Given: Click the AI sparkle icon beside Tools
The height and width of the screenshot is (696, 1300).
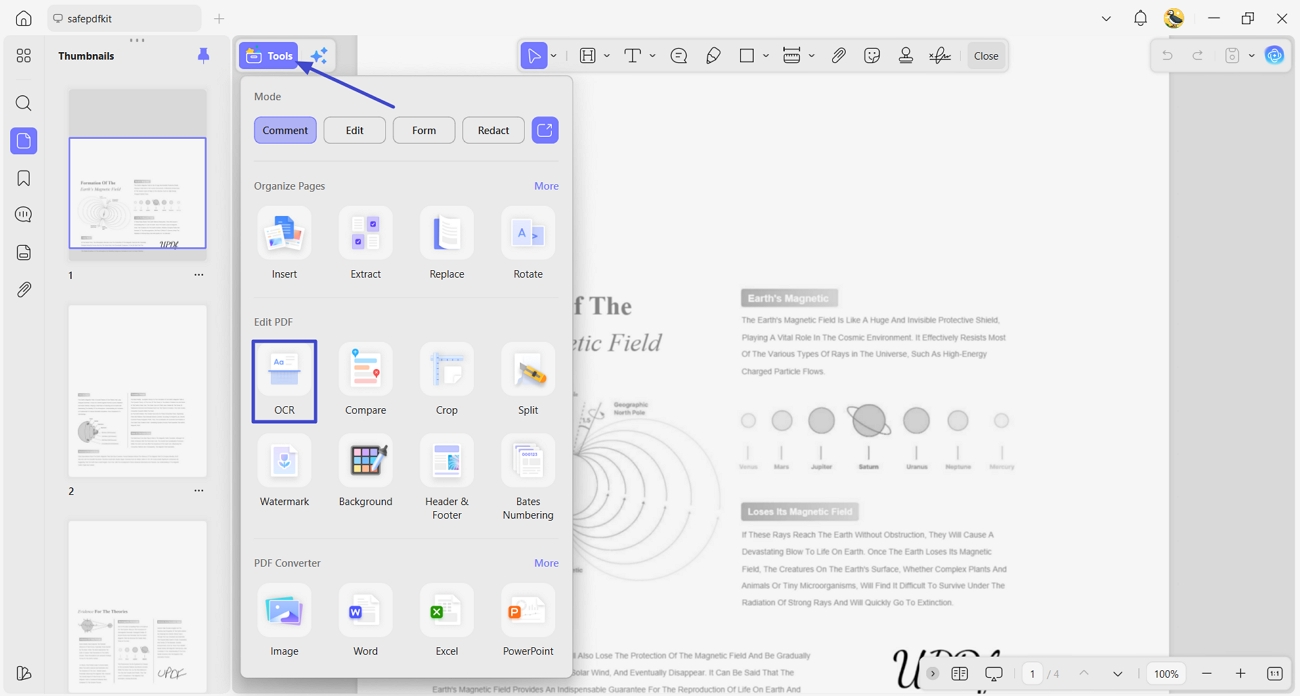Looking at the screenshot, I should (x=319, y=56).
